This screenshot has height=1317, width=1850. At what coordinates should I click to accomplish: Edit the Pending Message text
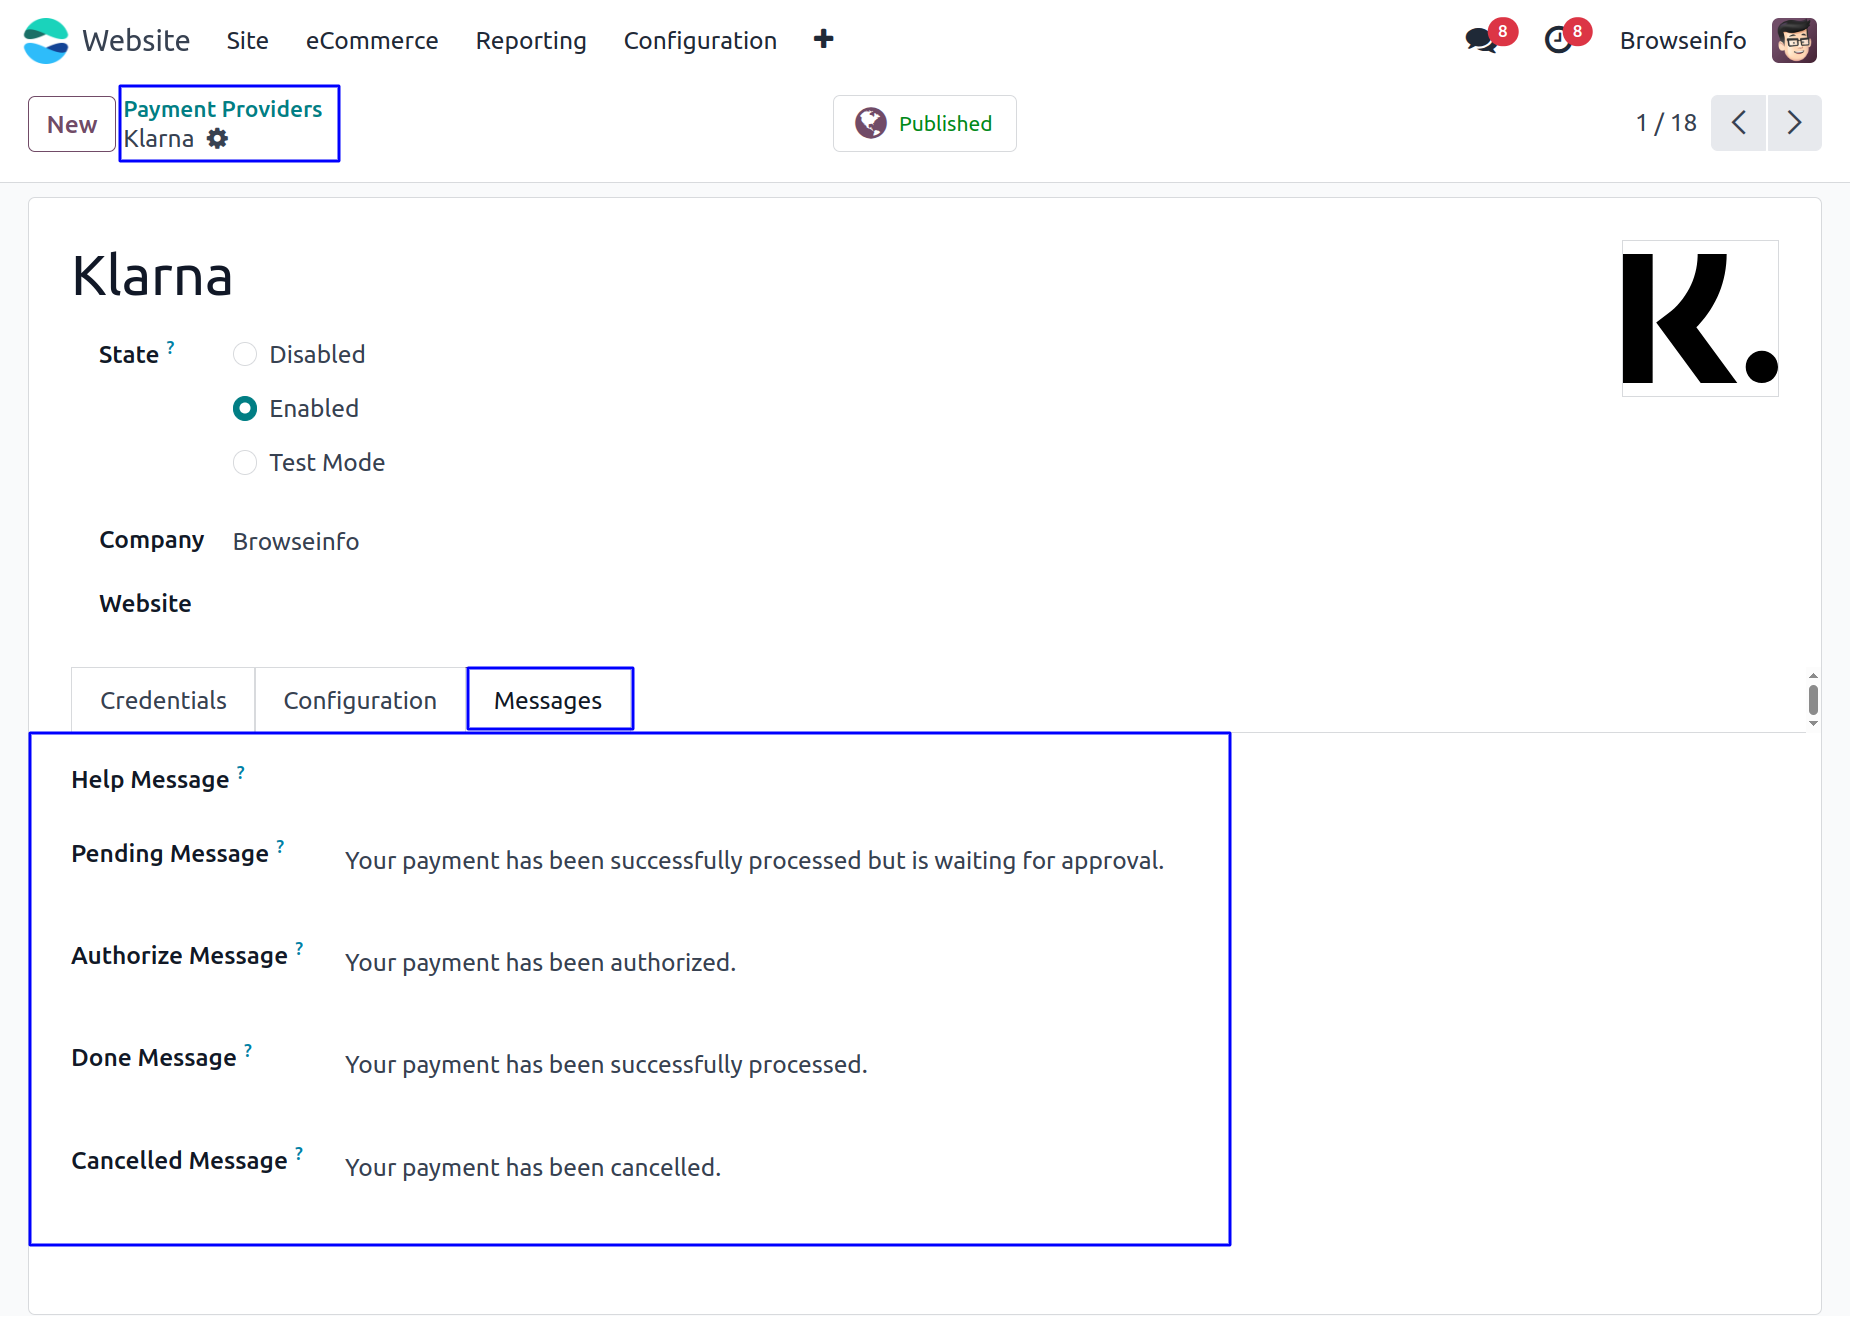(754, 860)
